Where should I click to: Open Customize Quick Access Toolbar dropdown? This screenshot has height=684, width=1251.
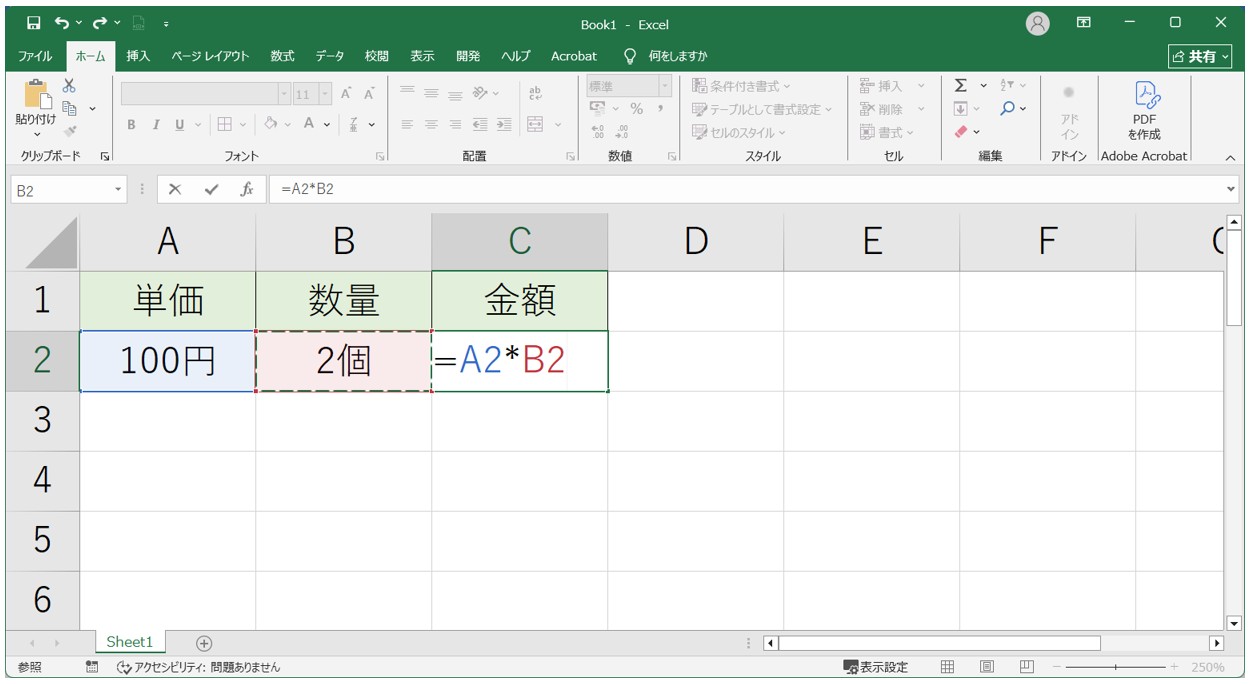pyautogui.click(x=165, y=23)
